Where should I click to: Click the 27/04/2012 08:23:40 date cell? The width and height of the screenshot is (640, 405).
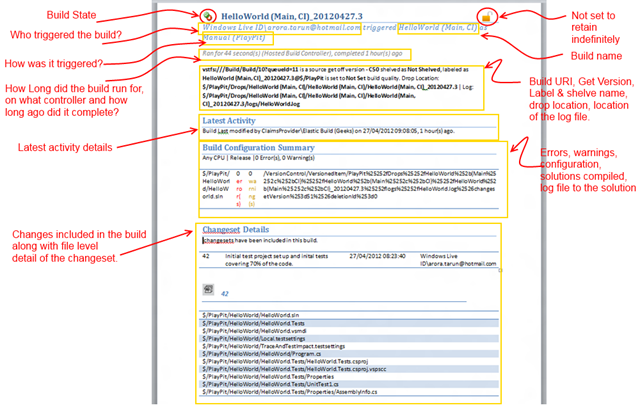pyautogui.click(x=378, y=256)
